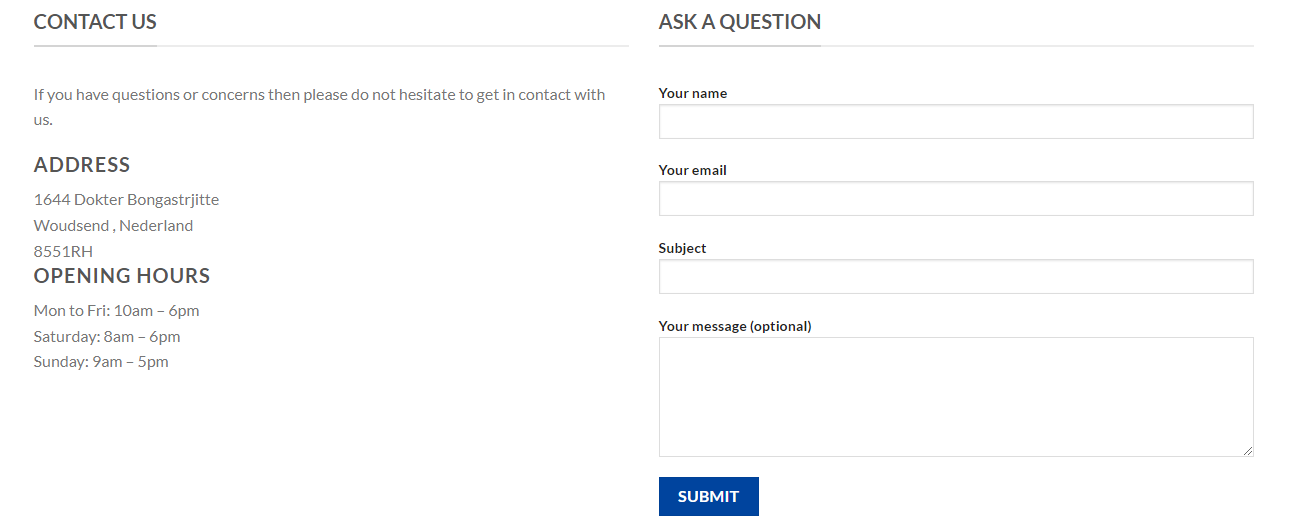Screen dimensions: 1289x532
Task: Click the Your name input field
Action: (x=955, y=121)
